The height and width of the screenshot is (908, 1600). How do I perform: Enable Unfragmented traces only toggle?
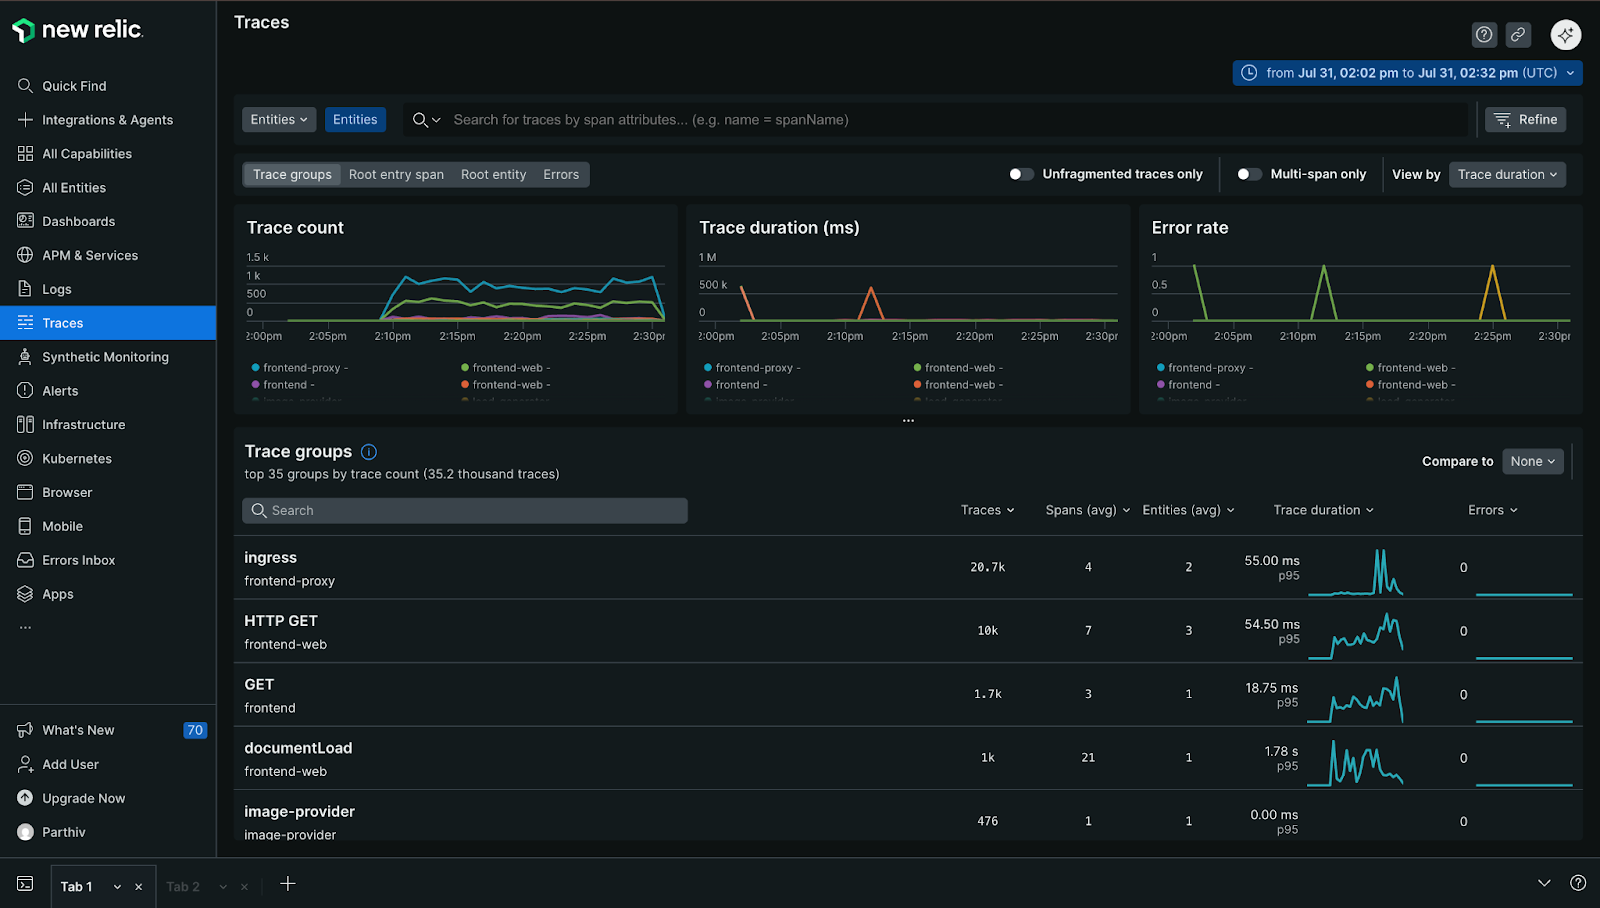pos(1020,174)
